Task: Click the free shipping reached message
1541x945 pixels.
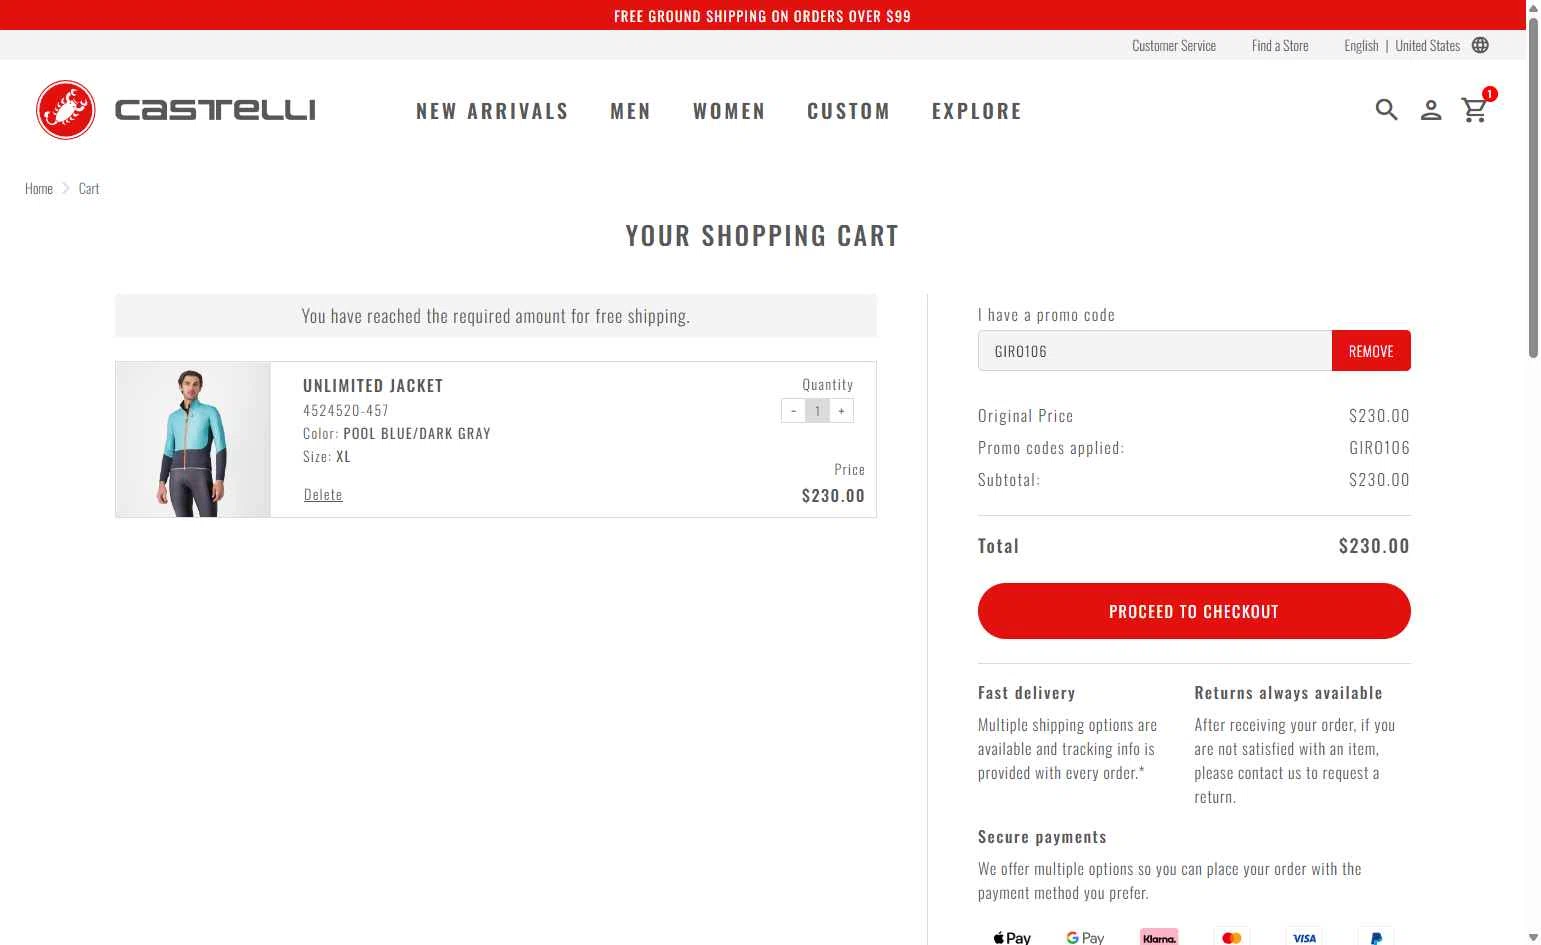Action: click(x=496, y=316)
